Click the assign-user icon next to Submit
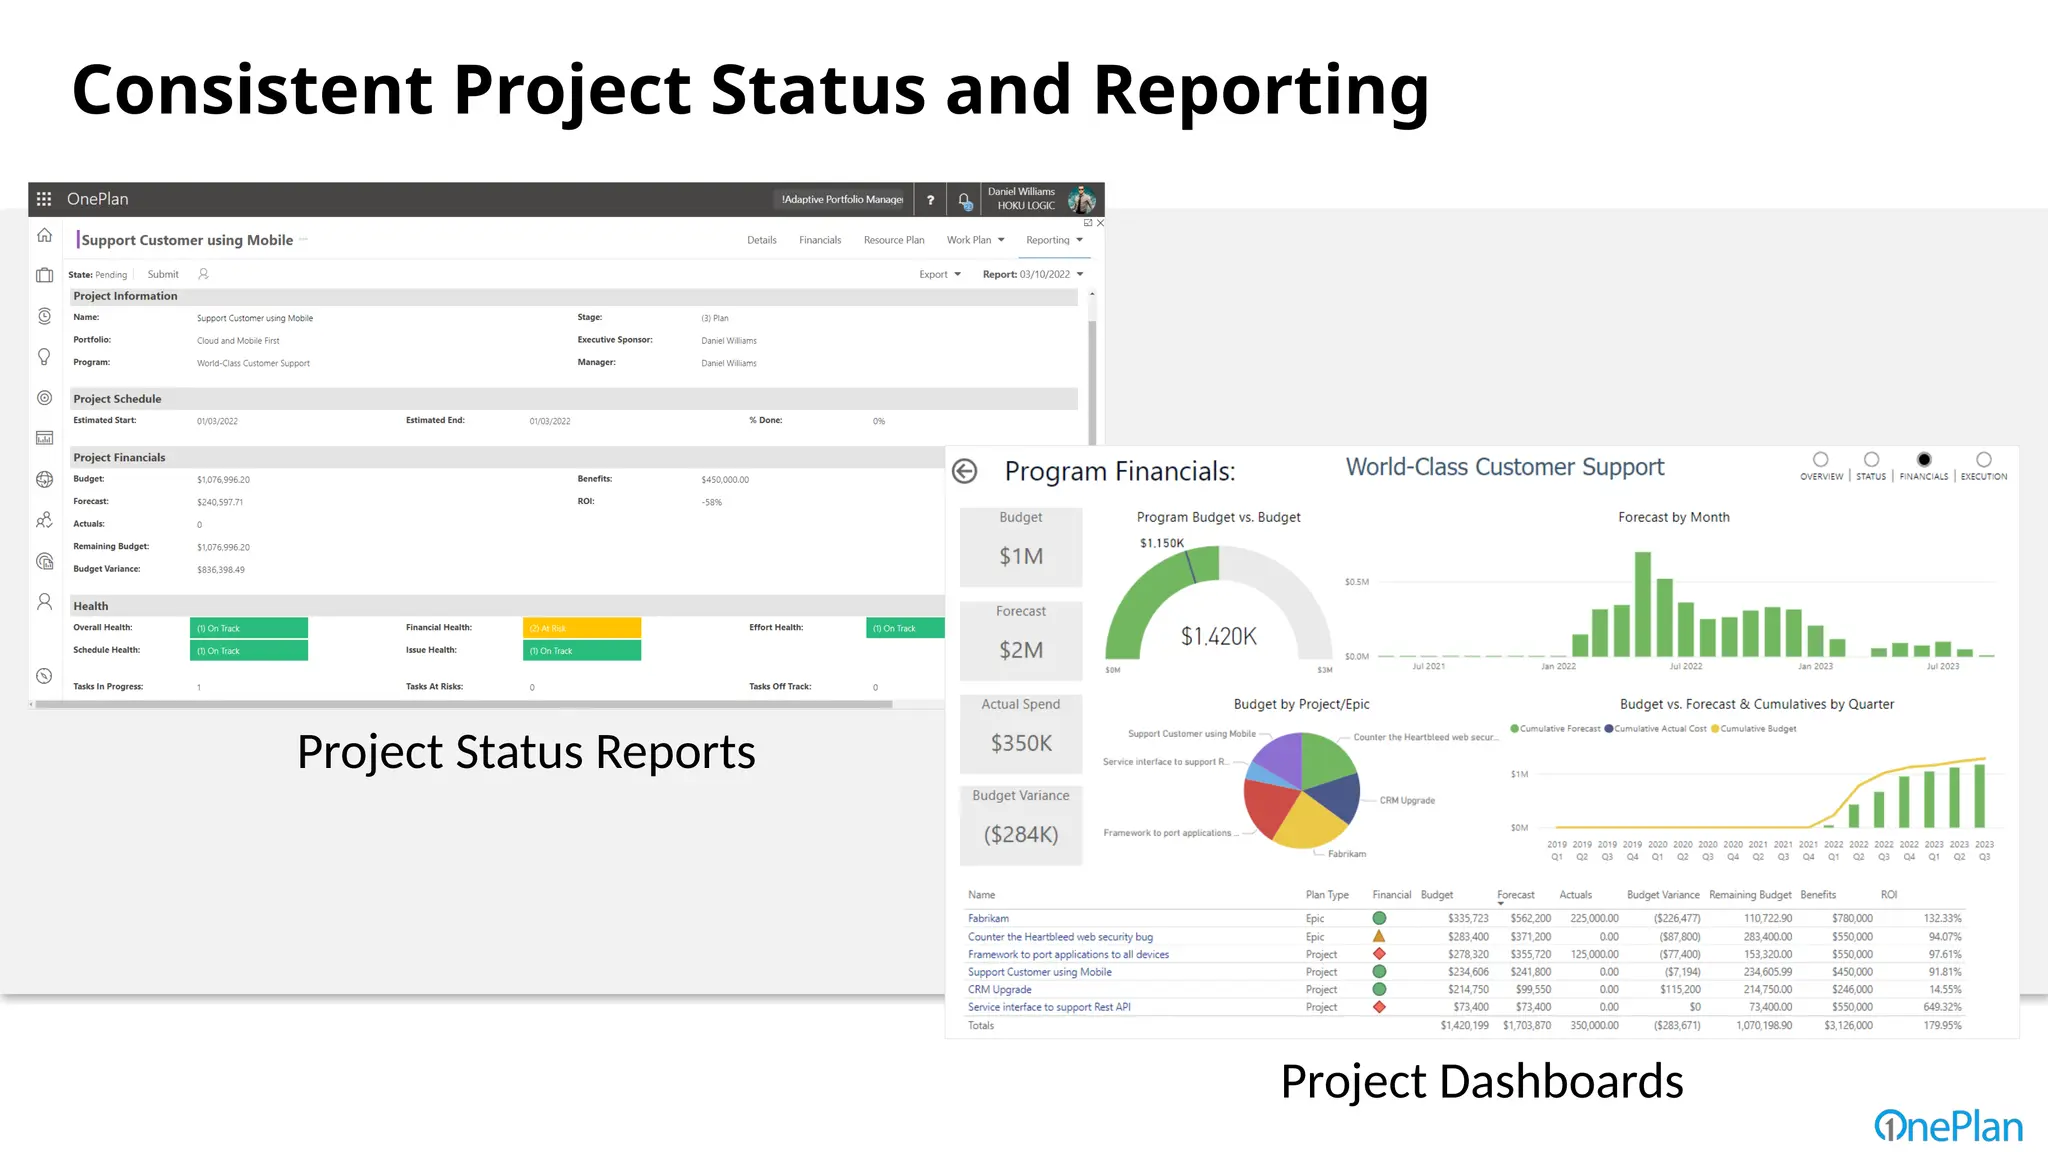The width and height of the screenshot is (2048, 1152). click(x=203, y=274)
